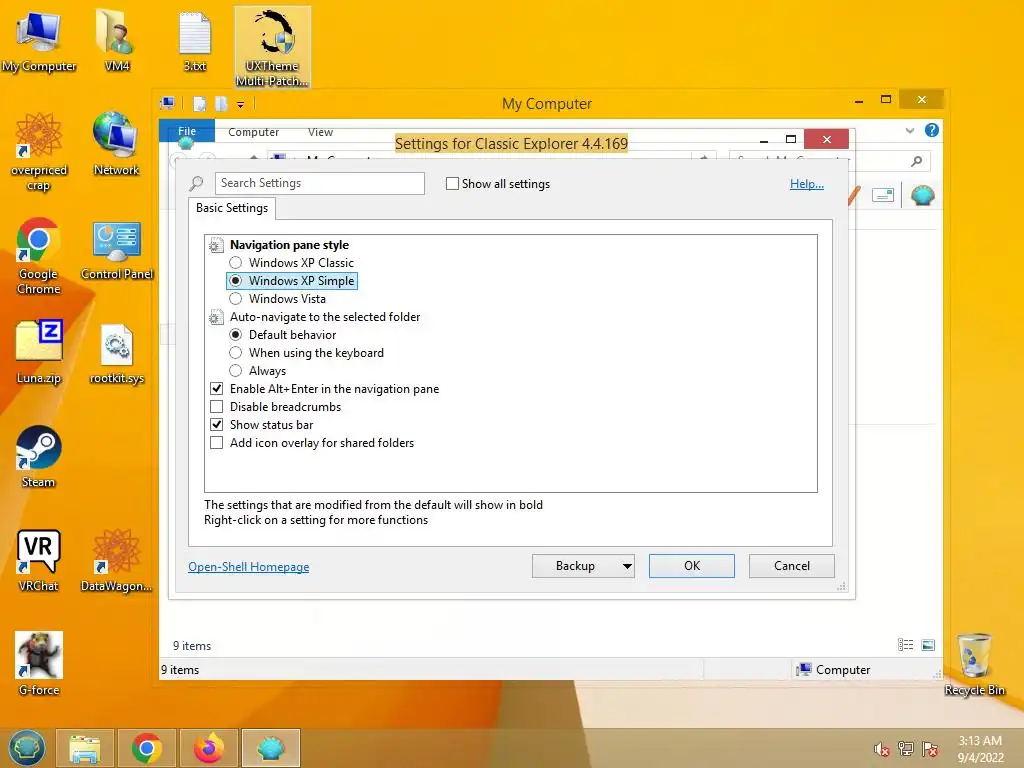Switch to Classic Explorer settings taskbar item
This screenshot has width=1024, height=768.
(270, 748)
